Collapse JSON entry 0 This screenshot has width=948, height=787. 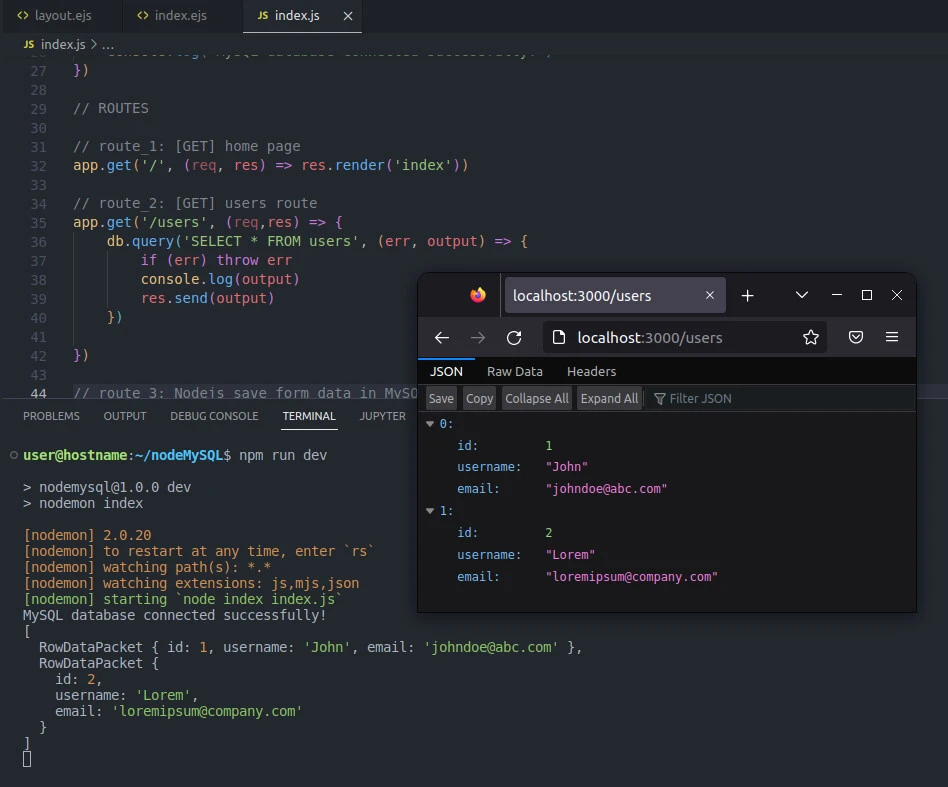pyautogui.click(x=431, y=424)
